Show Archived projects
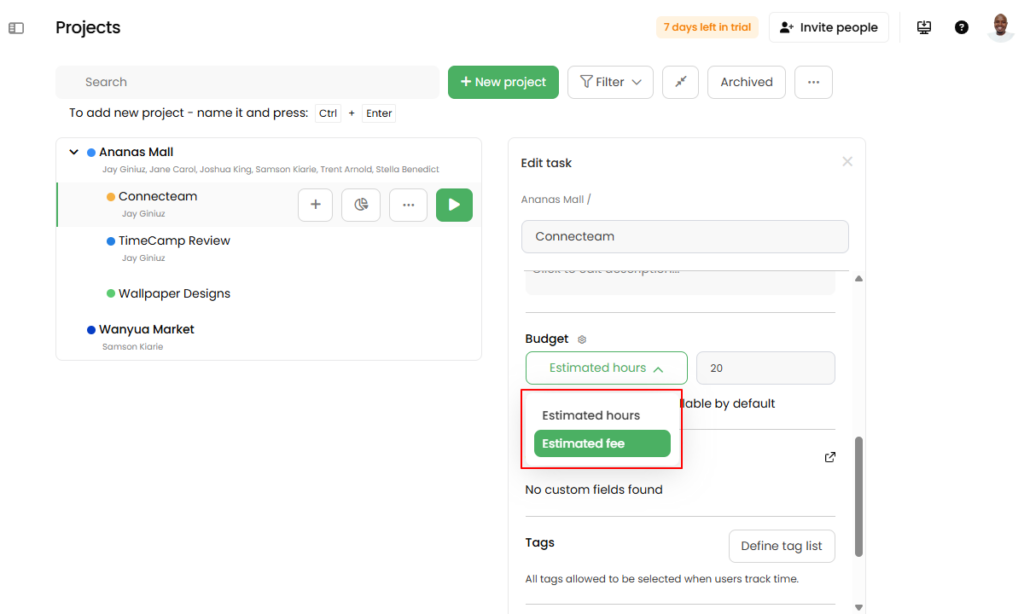The image size is (1024, 614). click(x=746, y=82)
